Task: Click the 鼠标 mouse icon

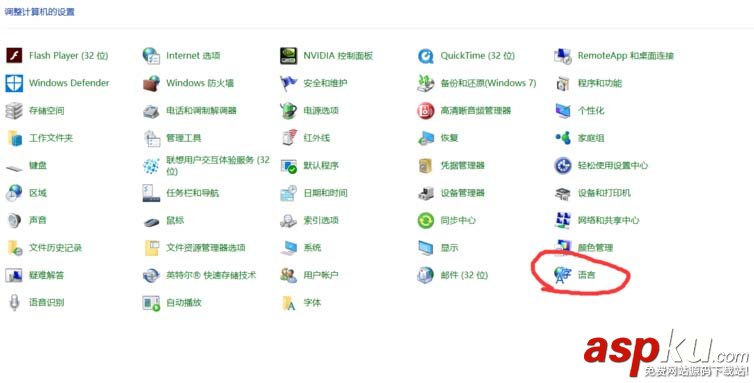Action: point(151,222)
